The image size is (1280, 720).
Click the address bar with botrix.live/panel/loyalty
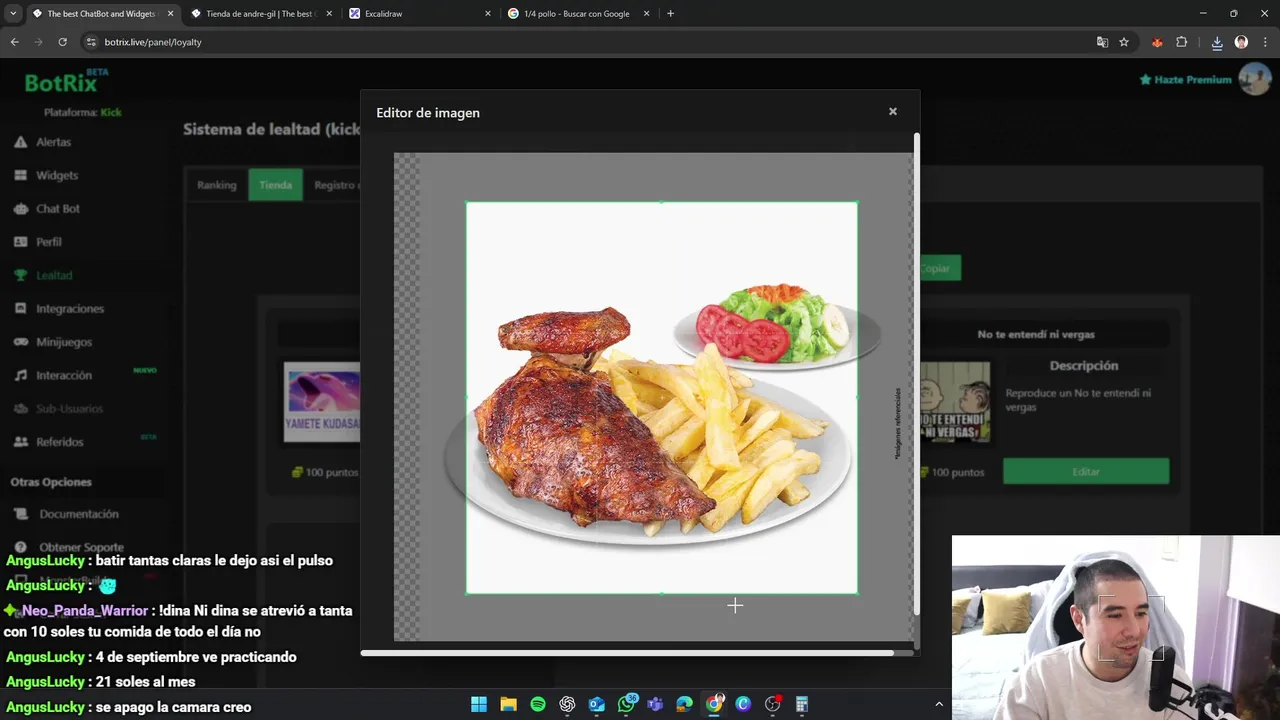coord(590,42)
